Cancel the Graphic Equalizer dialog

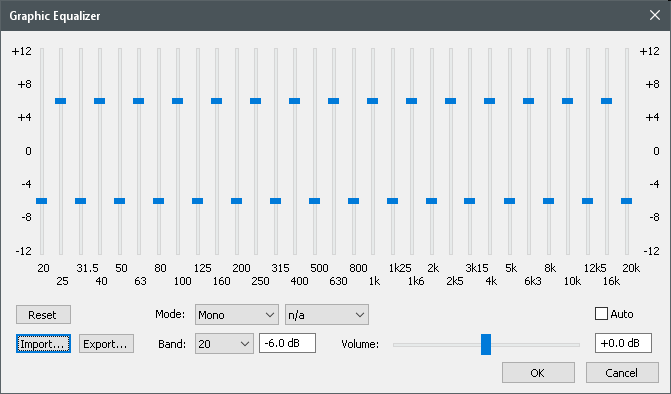pos(622,373)
